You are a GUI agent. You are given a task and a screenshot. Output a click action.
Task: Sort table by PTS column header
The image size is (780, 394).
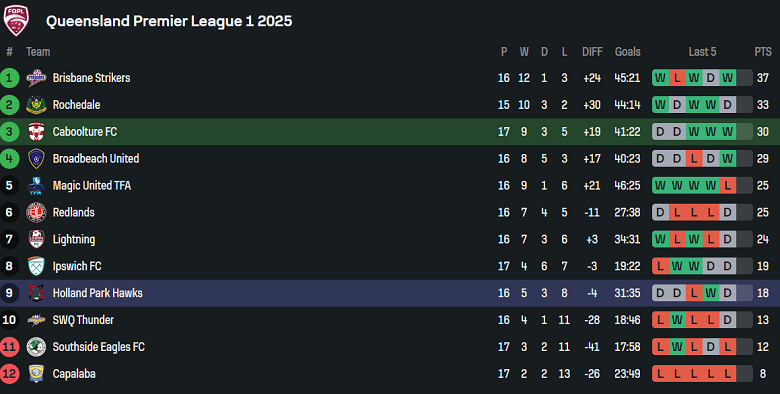pos(763,51)
